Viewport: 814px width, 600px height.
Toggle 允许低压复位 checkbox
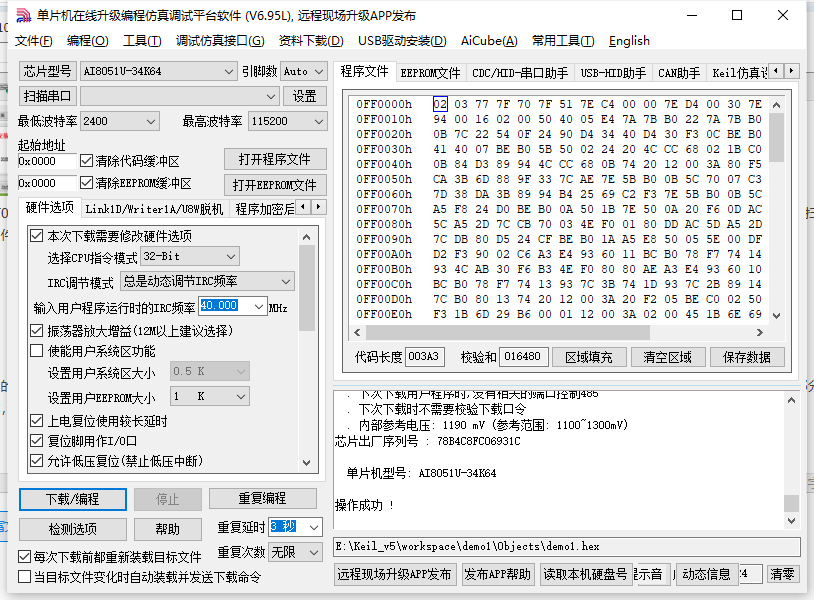click(x=36, y=460)
